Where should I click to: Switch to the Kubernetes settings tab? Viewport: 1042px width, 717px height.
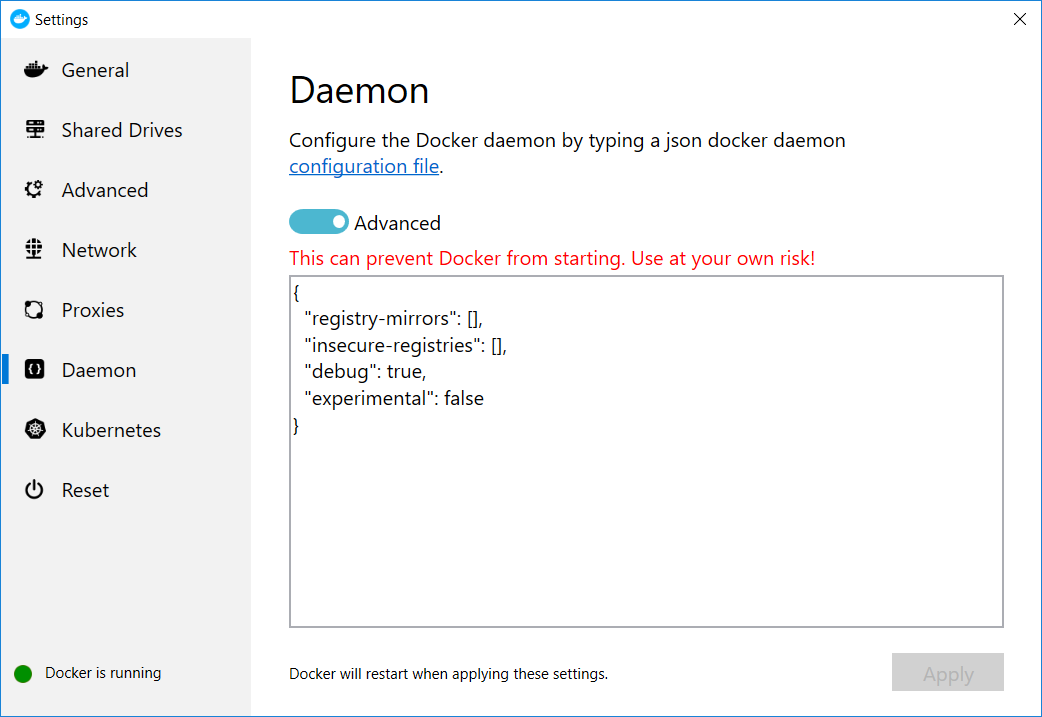(x=111, y=429)
